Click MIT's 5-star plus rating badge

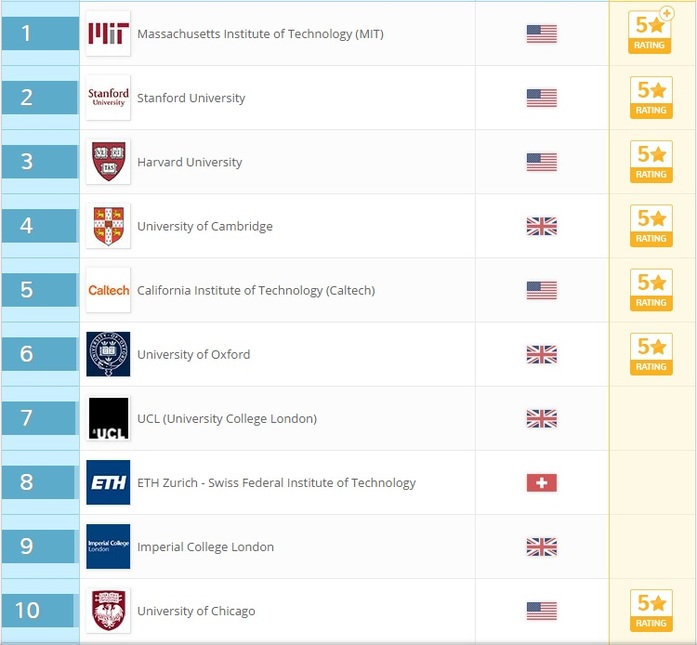(x=651, y=33)
